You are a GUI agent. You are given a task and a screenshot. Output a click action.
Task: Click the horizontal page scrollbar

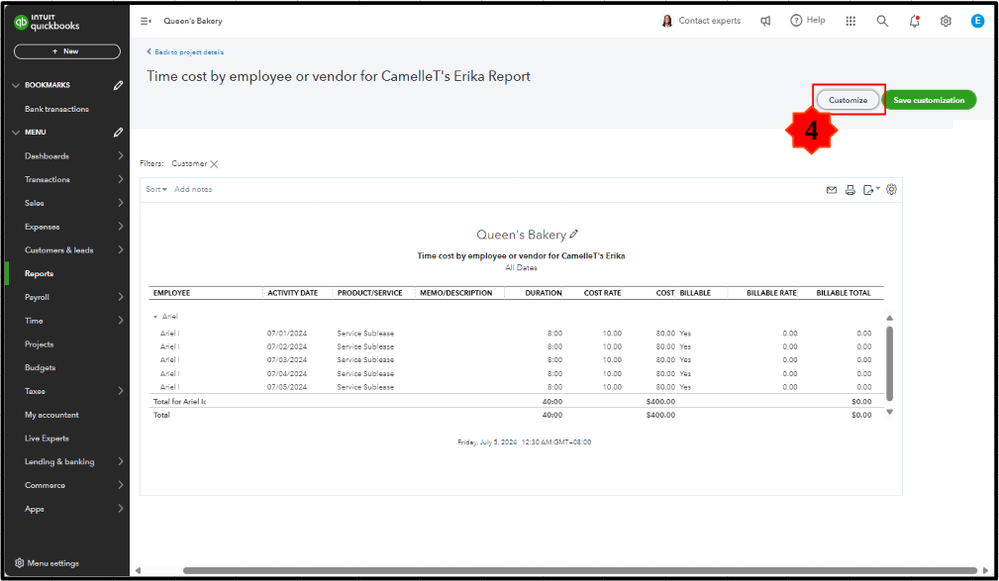coord(580,570)
